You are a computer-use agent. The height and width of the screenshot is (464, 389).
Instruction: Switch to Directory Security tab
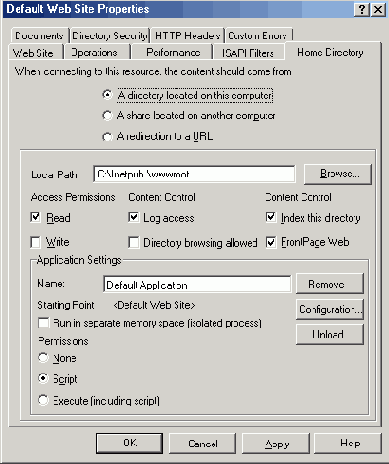pyautogui.click(x=110, y=35)
